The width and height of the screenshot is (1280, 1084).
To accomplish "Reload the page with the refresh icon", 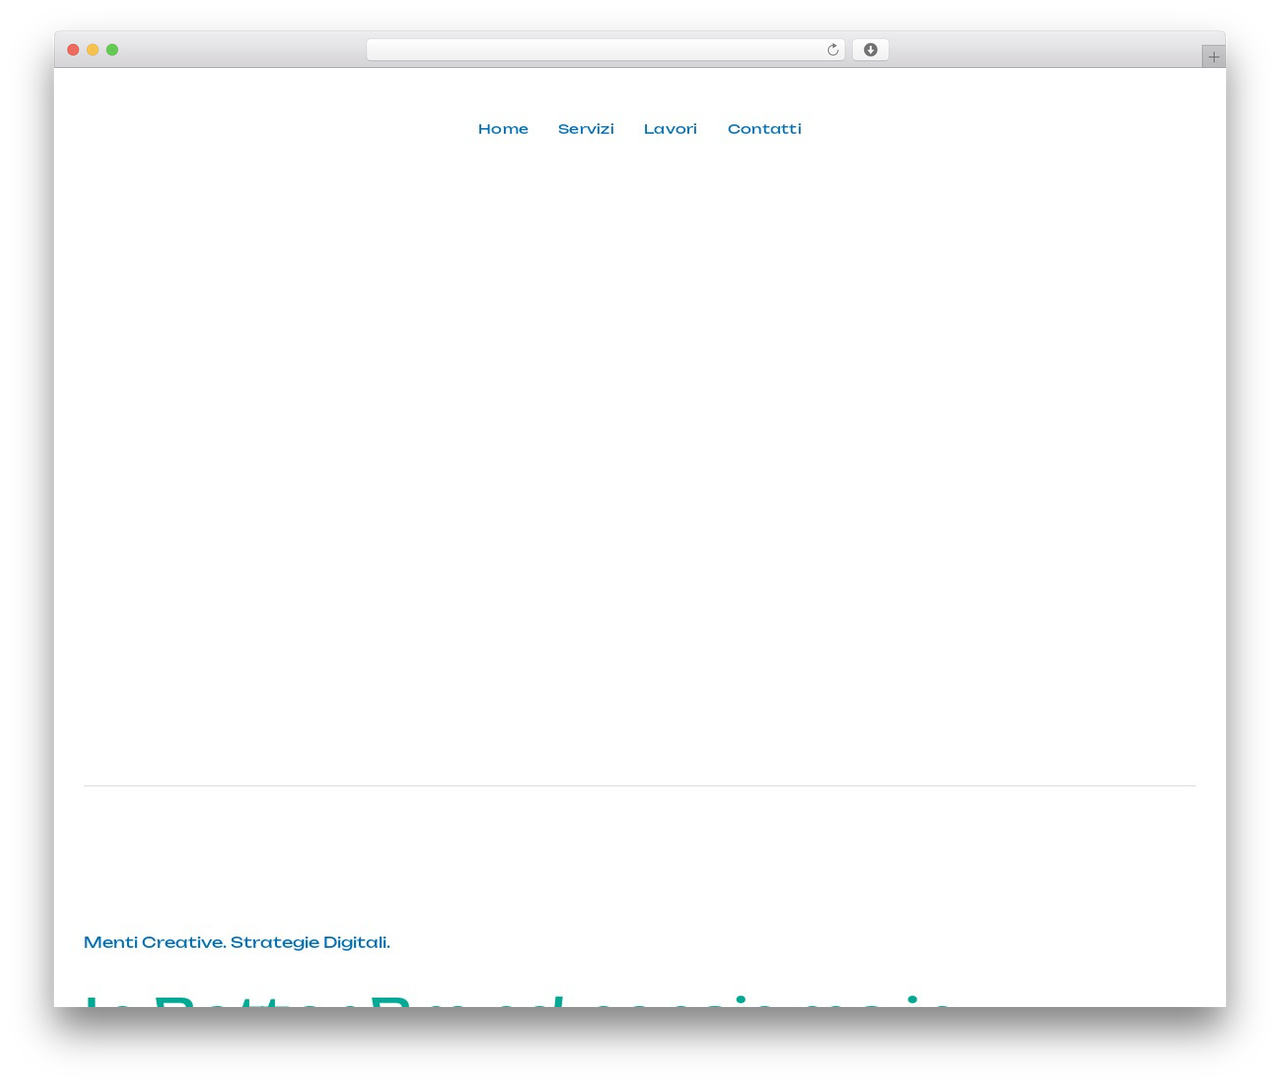I will pyautogui.click(x=832, y=50).
